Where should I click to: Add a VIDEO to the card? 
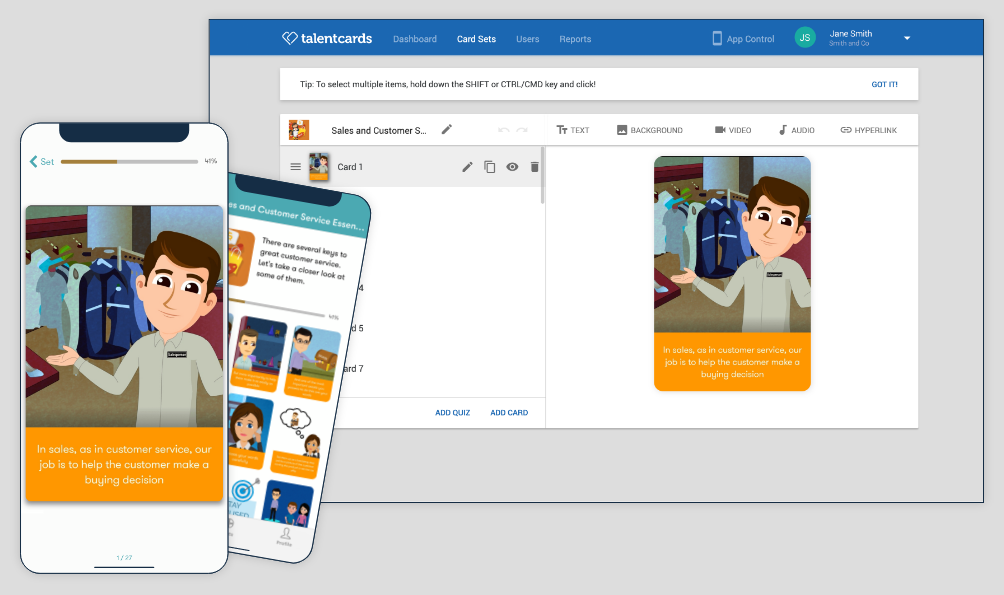coord(732,129)
